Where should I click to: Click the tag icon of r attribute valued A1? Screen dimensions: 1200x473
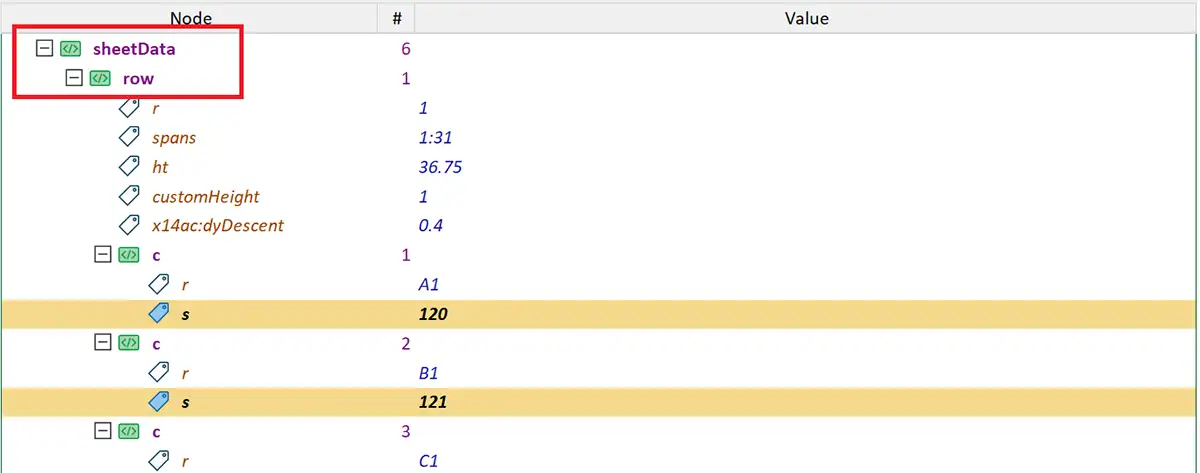pos(158,284)
